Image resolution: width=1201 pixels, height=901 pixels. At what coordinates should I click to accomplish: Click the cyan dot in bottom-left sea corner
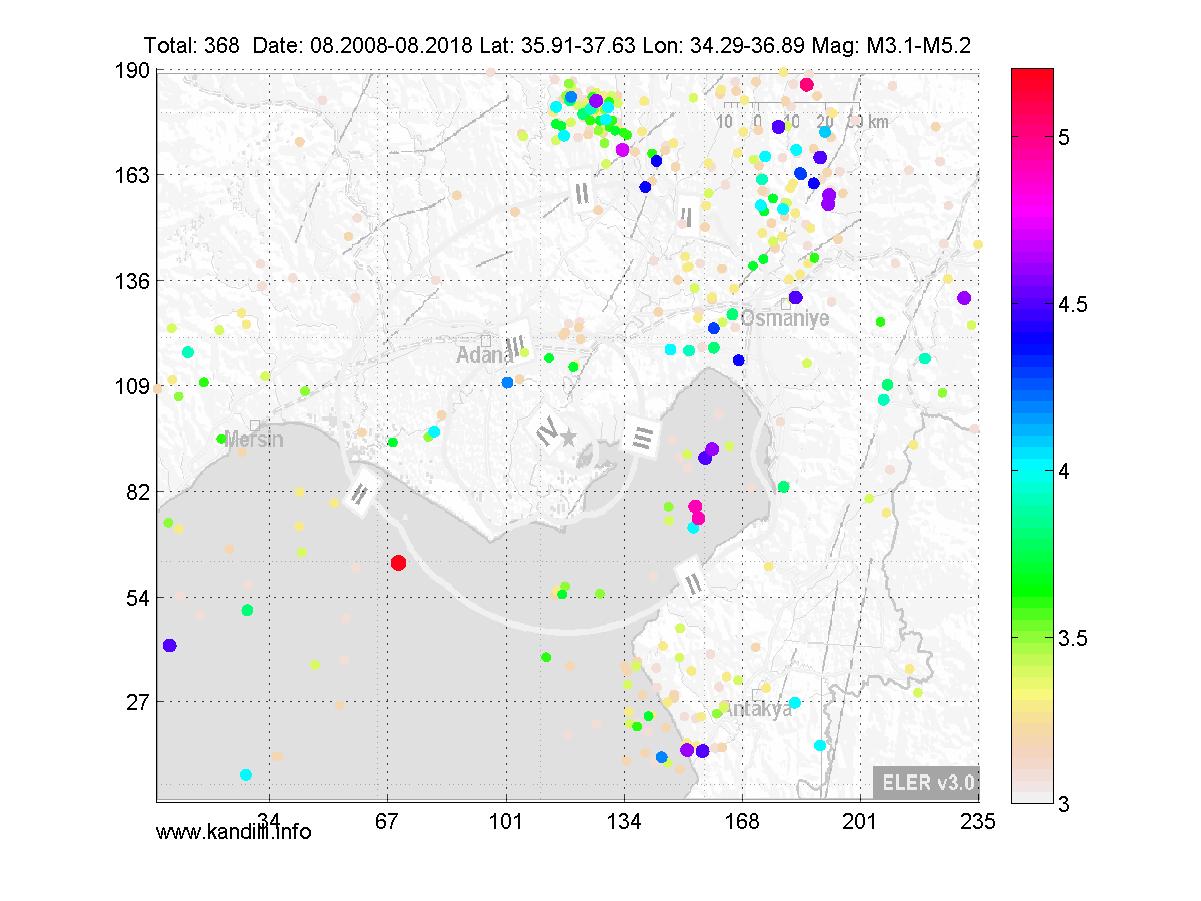pos(246,774)
